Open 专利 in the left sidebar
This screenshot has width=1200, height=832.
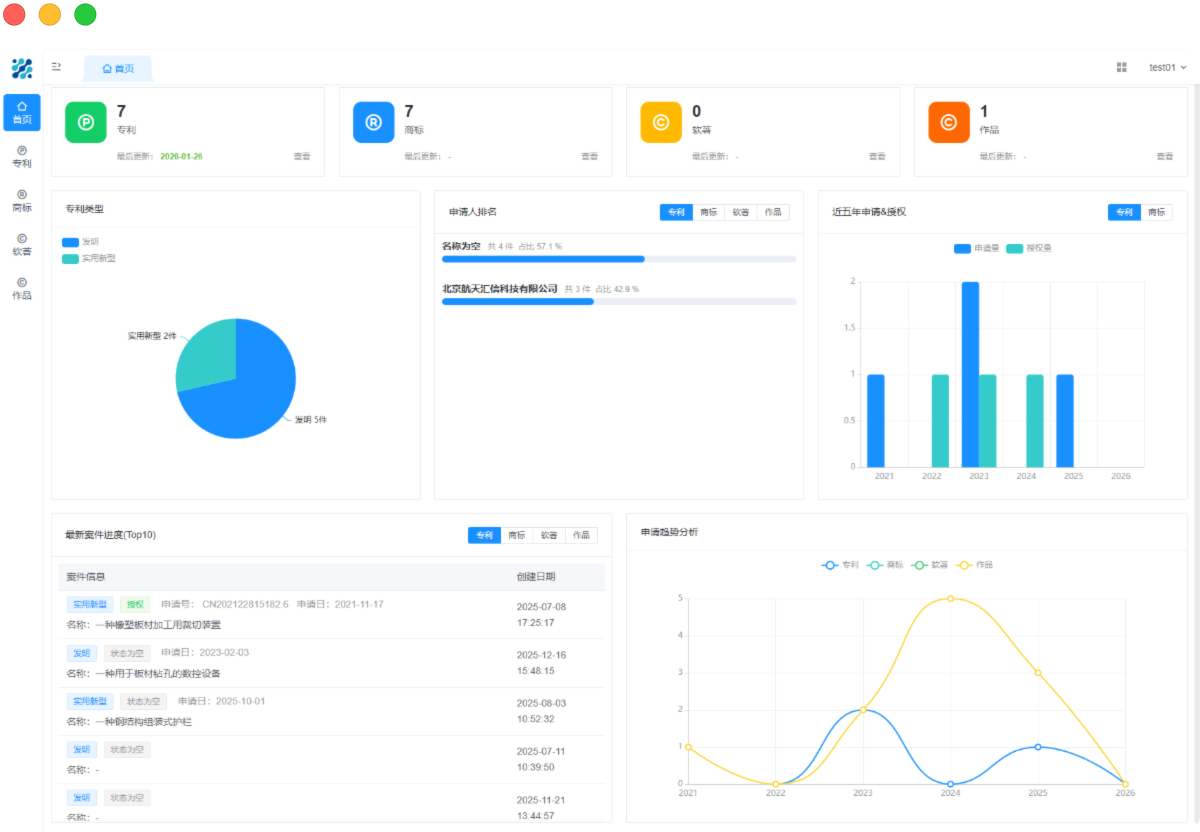[x=22, y=157]
